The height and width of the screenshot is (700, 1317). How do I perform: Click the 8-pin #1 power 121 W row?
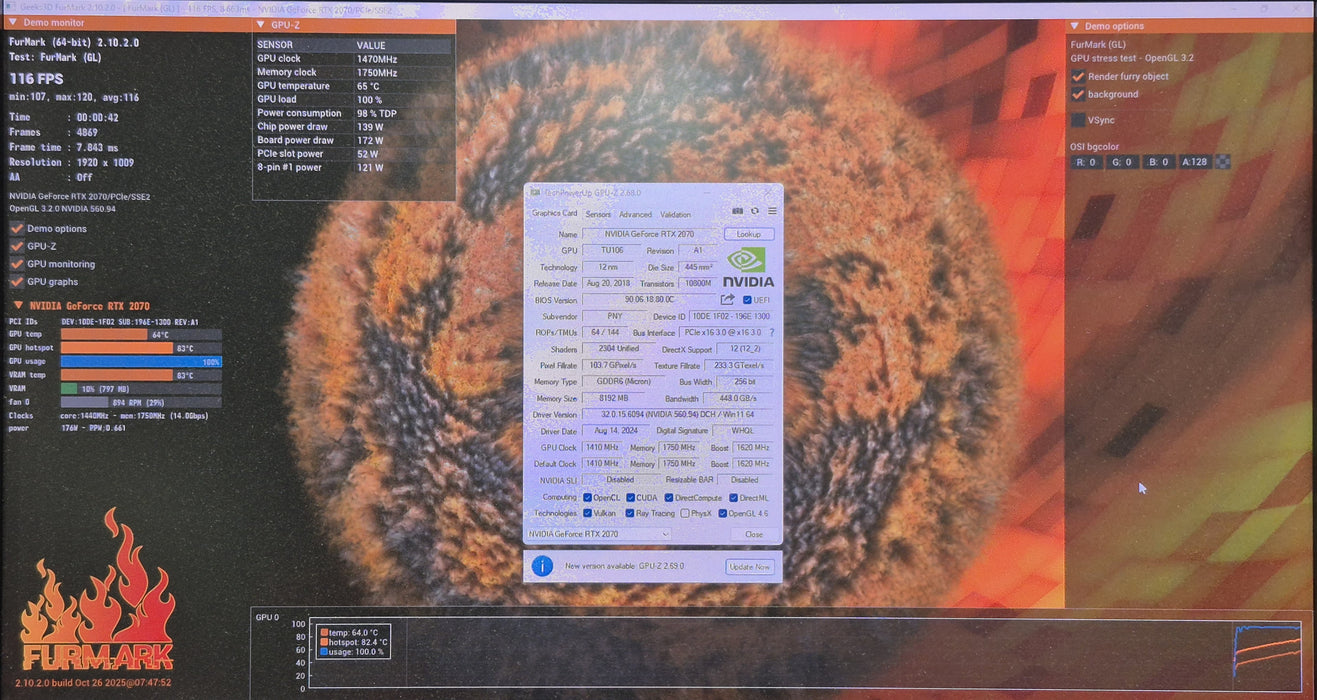pyautogui.click(x=354, y=167)
